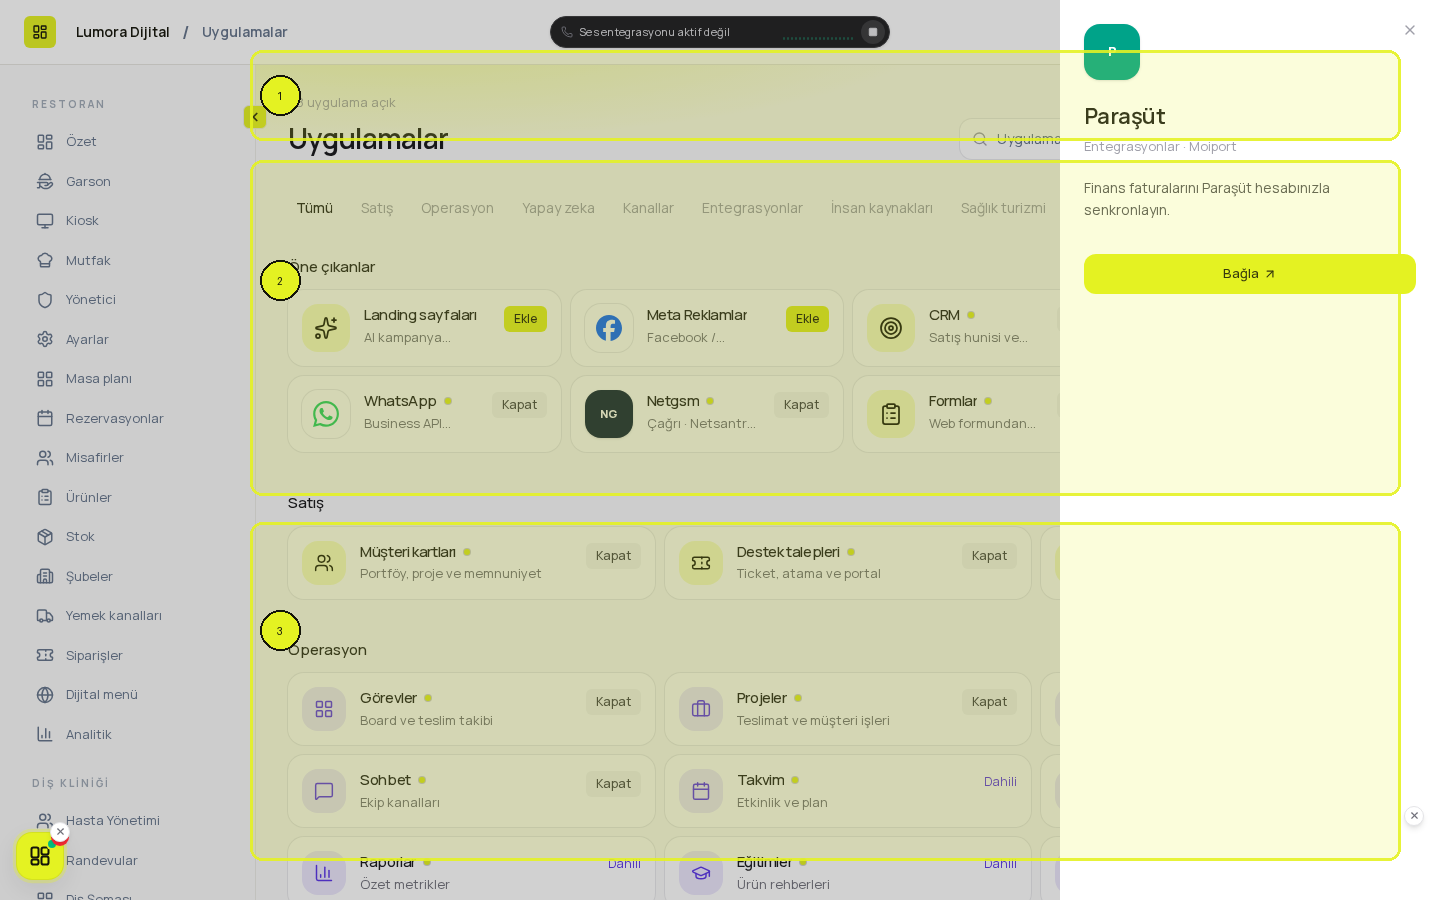Open WhatsApp app card icon
This screenshot has height=900, width=1440.
click(326, 414)
